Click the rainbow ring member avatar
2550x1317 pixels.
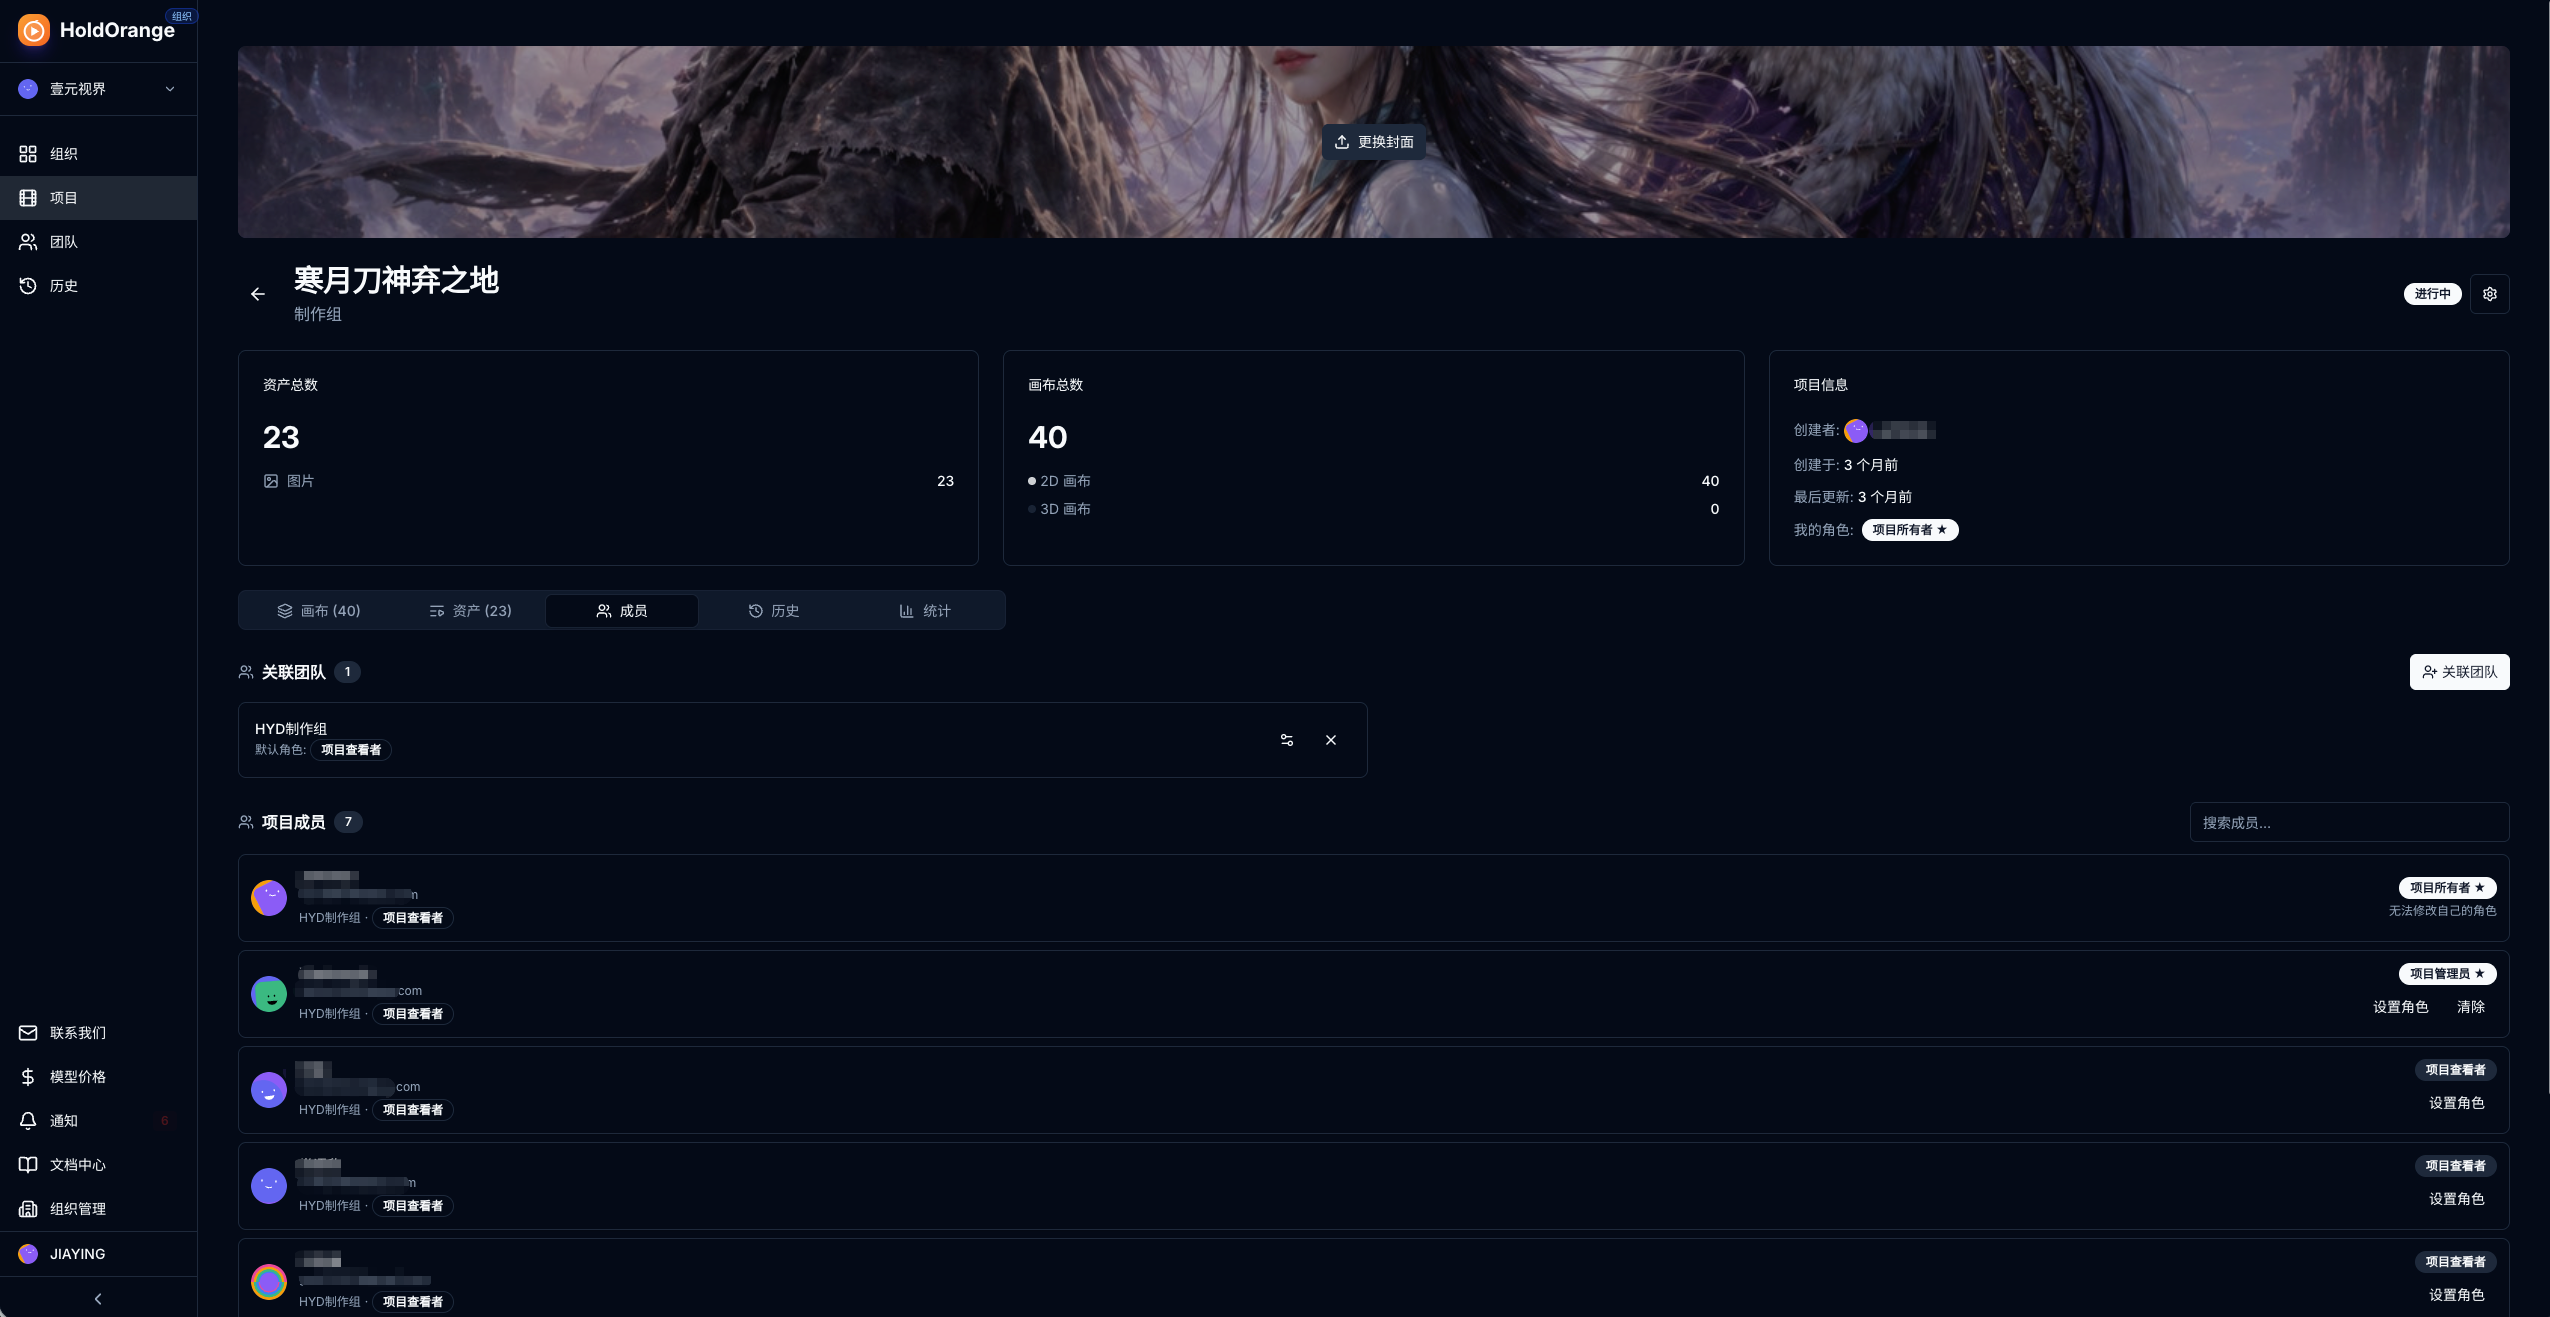pos(269,1282)
